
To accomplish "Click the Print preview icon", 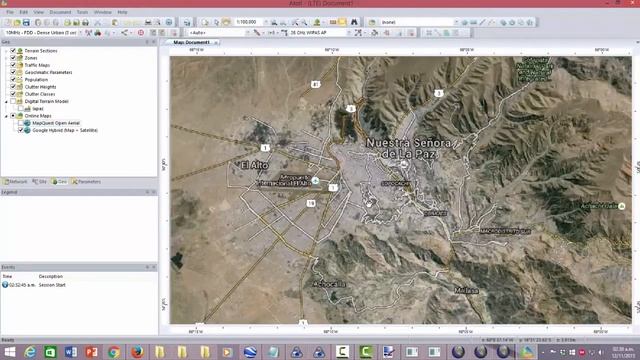I will pos(158,22).
